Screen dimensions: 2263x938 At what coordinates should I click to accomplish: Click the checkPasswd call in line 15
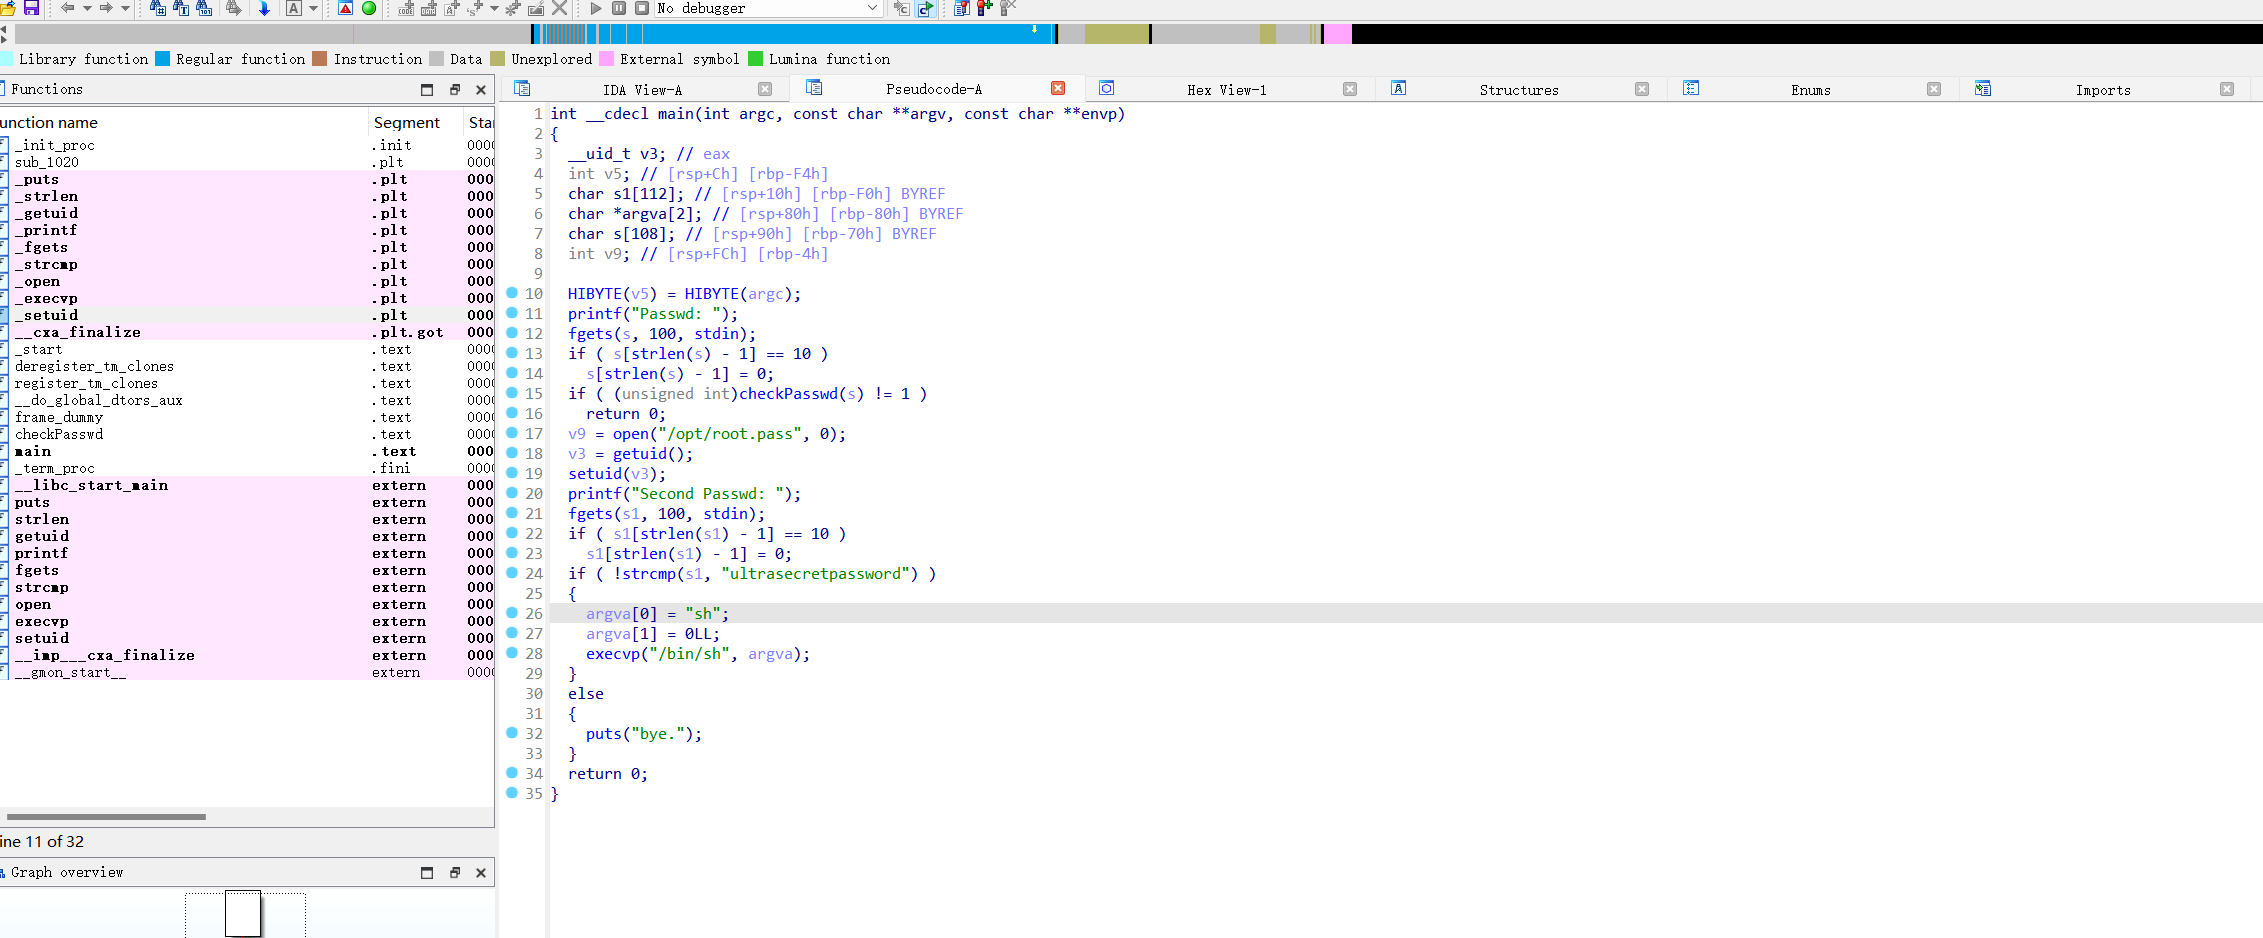coord(788,394)
